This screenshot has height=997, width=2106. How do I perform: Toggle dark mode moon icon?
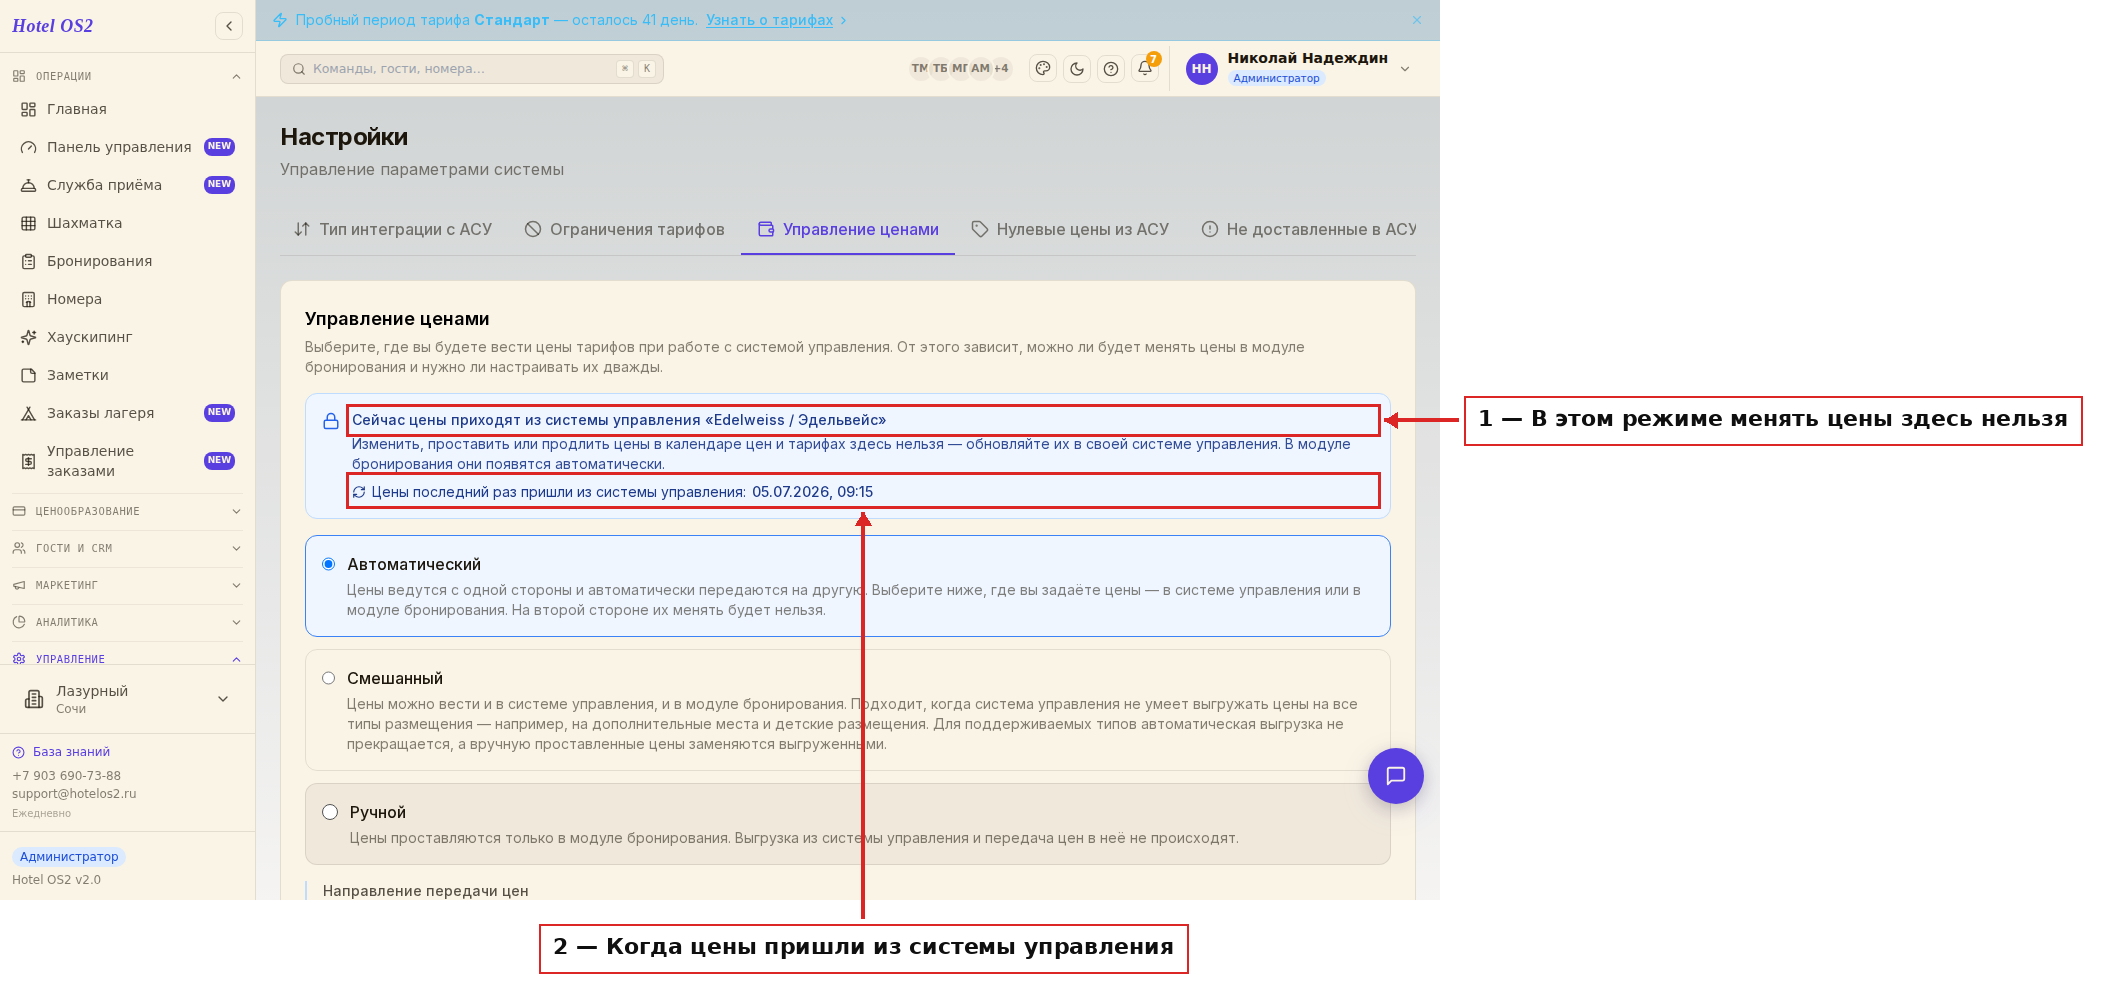click(x=1077, y=68)
